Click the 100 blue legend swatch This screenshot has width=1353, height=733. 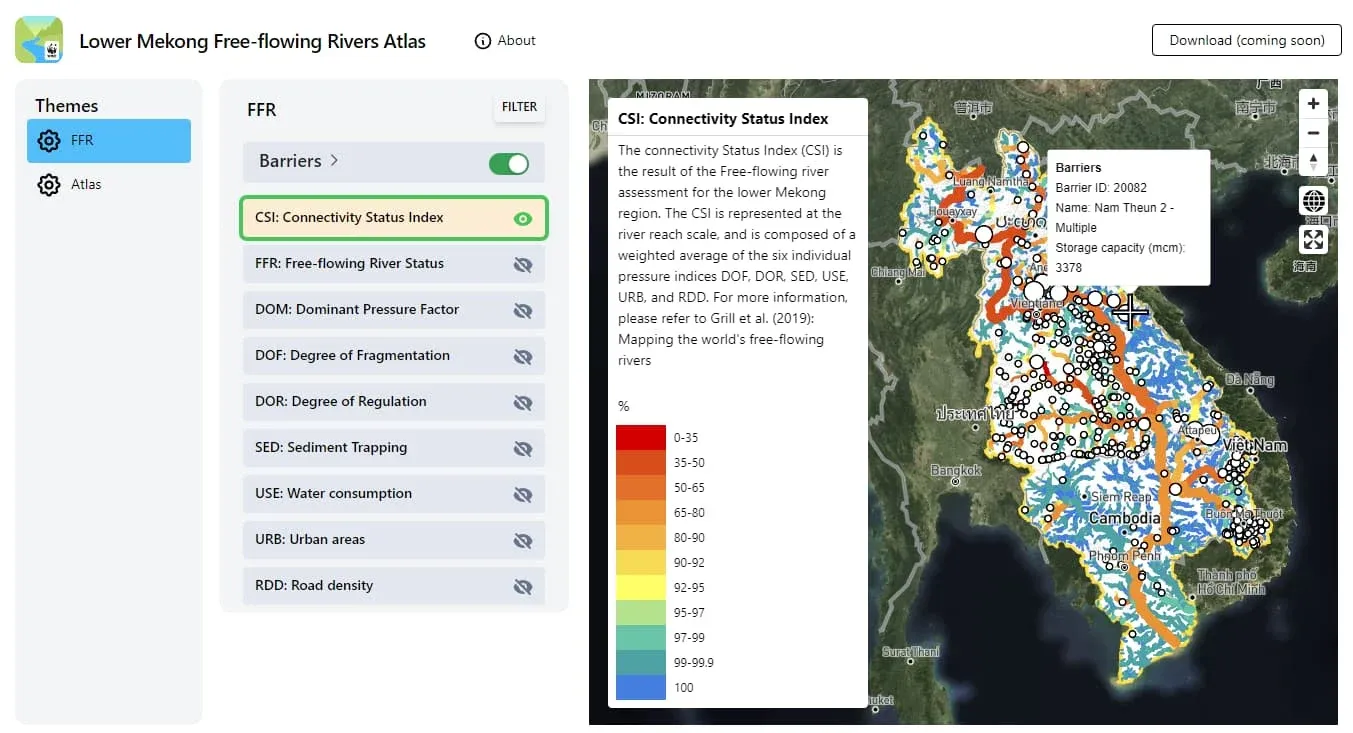click(641, 687)
